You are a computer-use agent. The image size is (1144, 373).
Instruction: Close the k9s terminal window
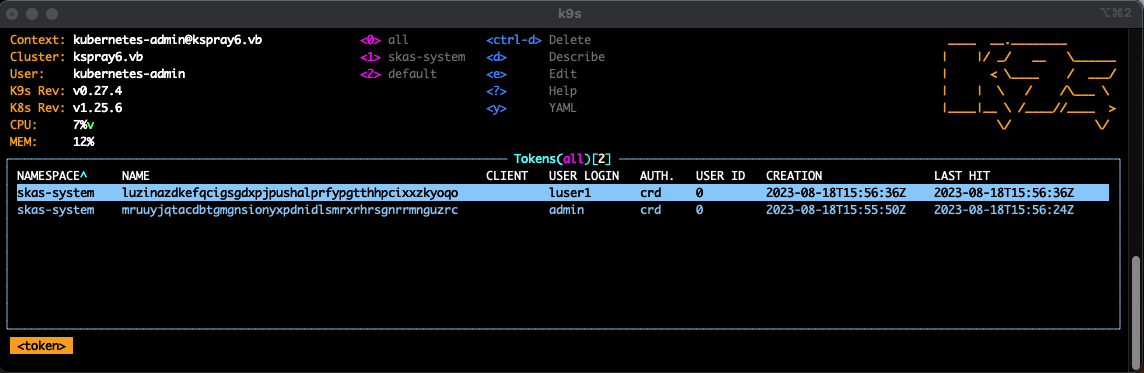coord(15,14)
